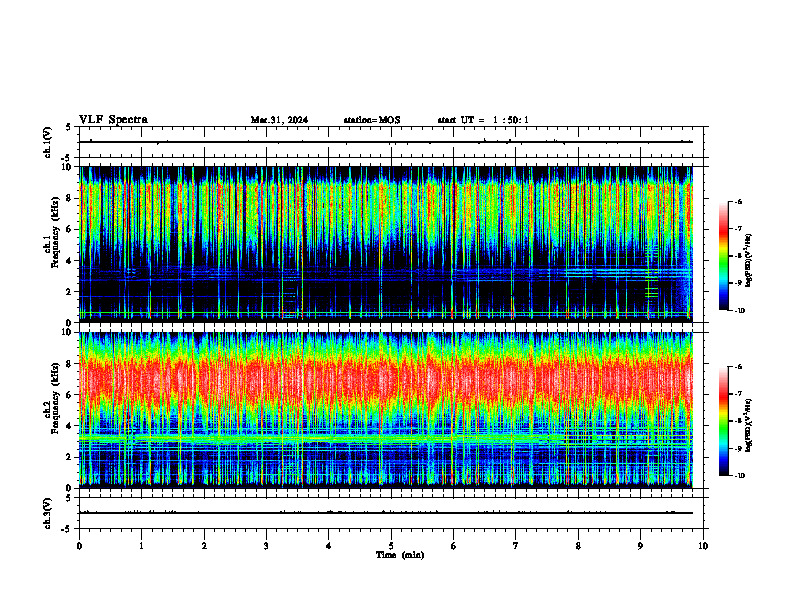The image size is (792, 612).
Task: Click the time axis tick label "9"
Action: click(640, 546)
